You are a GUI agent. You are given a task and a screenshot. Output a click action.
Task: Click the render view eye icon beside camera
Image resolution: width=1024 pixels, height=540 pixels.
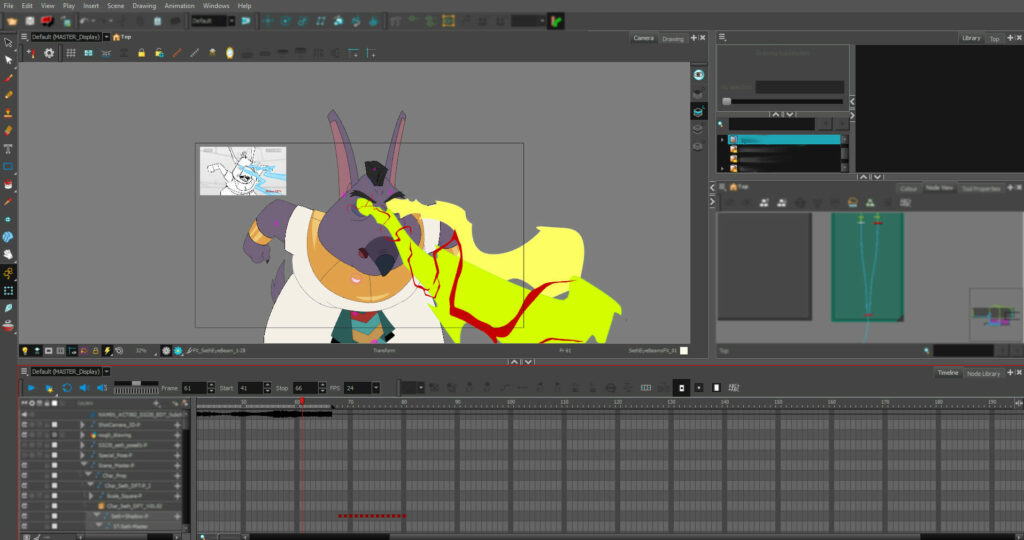(x=698, y=75)
